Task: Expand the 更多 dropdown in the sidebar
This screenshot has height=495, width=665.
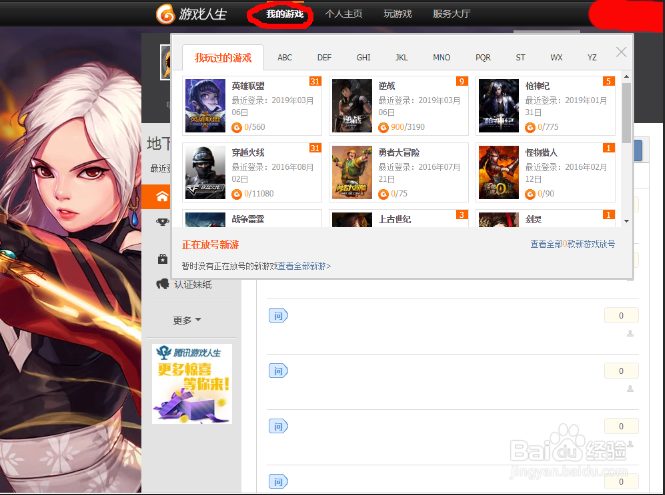Action: click(187, 320)
